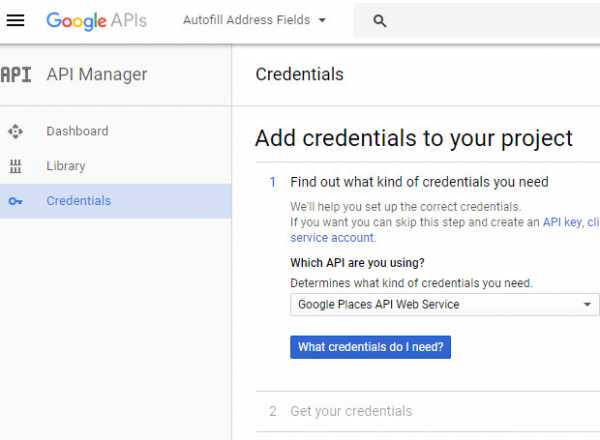Click the truncated link after API key
Viewport: 600px width, 440px height.
point(593,222)
